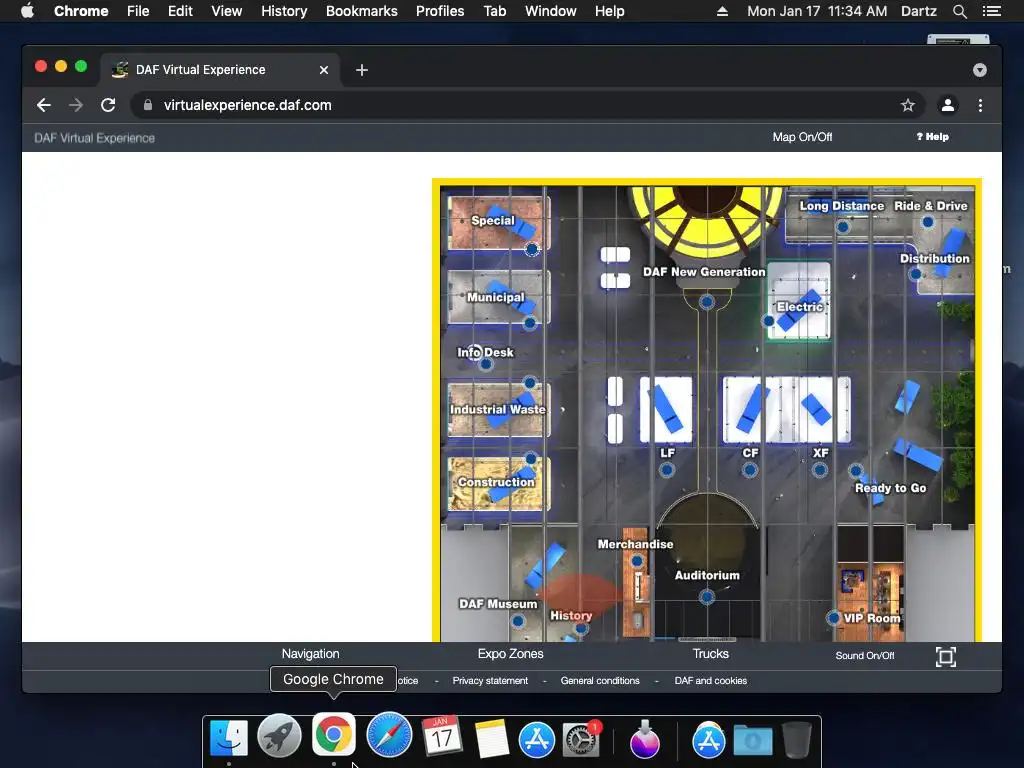Select the DAF Virtual Experience tab
The image size is (1024, 768).
(220, 70)
